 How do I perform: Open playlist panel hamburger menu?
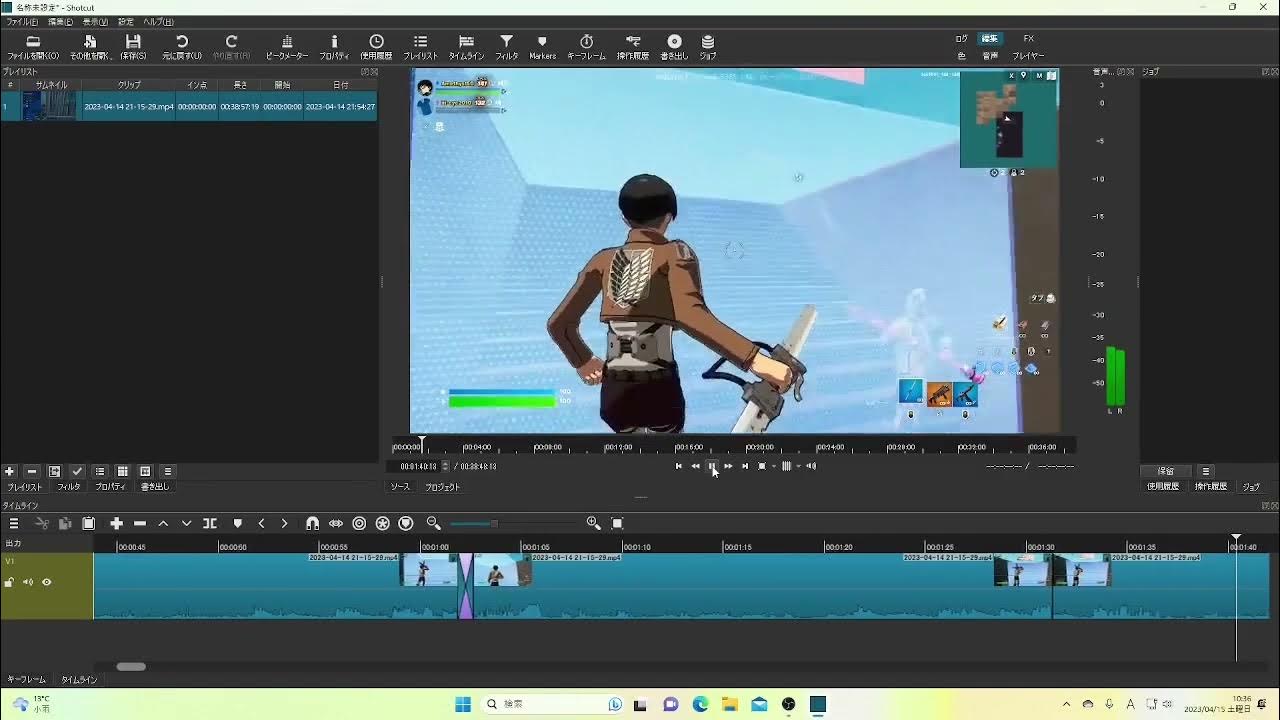[167, 471]
